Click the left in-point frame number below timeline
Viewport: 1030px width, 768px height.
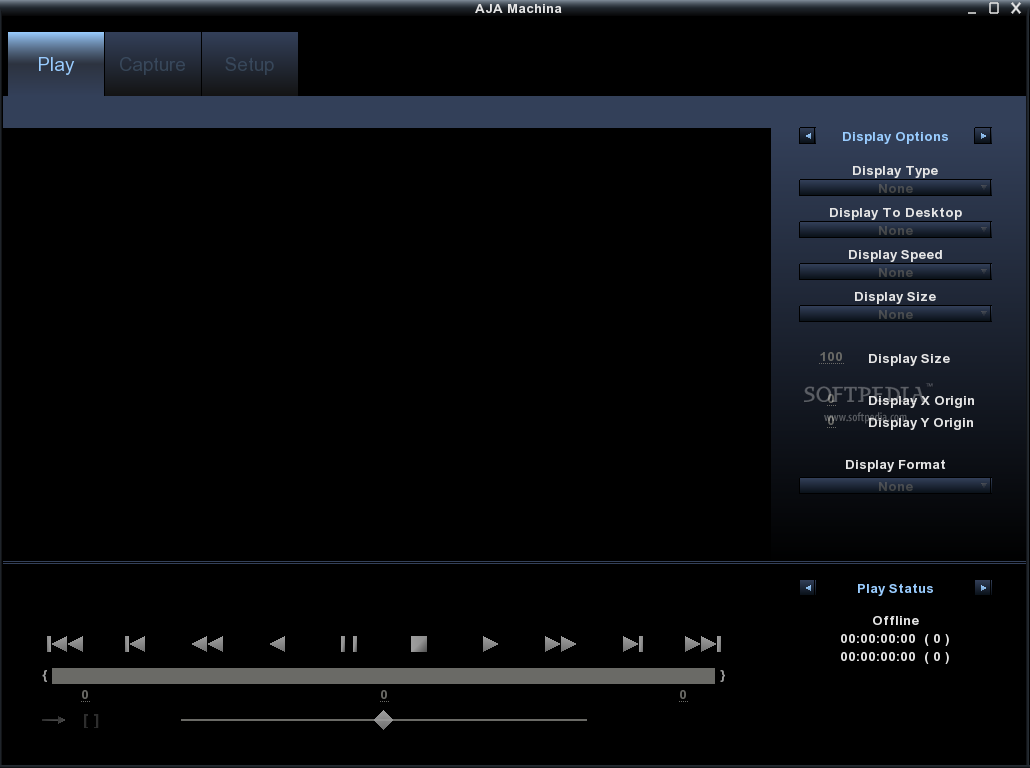tap(85, 695)
